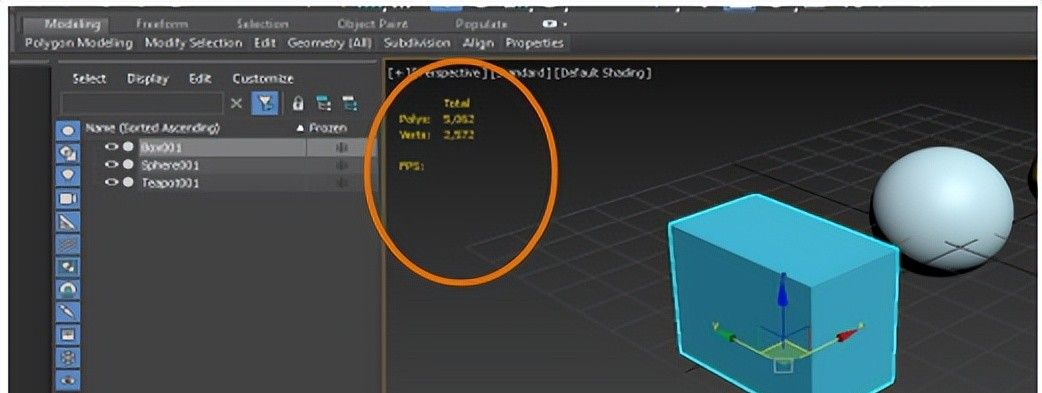This screenshot has height=393, width=1042.
Task: Expand the ribbon Edit panel
Action: [x=264, y=43]
